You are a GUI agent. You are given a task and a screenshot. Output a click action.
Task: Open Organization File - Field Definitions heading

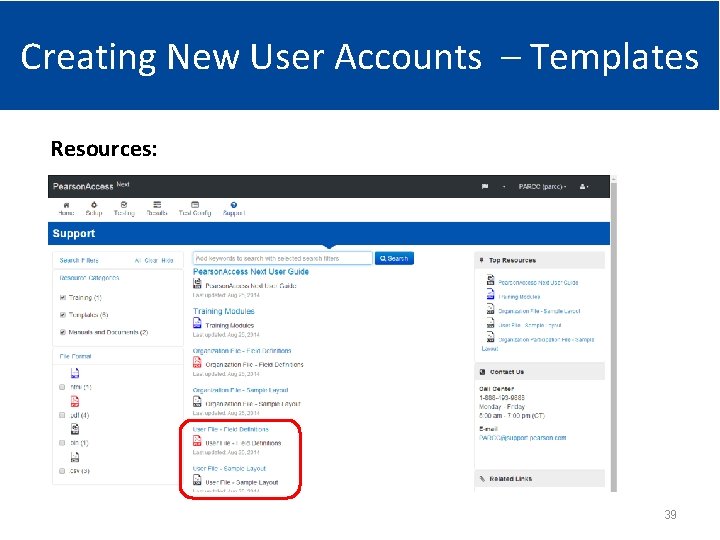coord(242,351)
